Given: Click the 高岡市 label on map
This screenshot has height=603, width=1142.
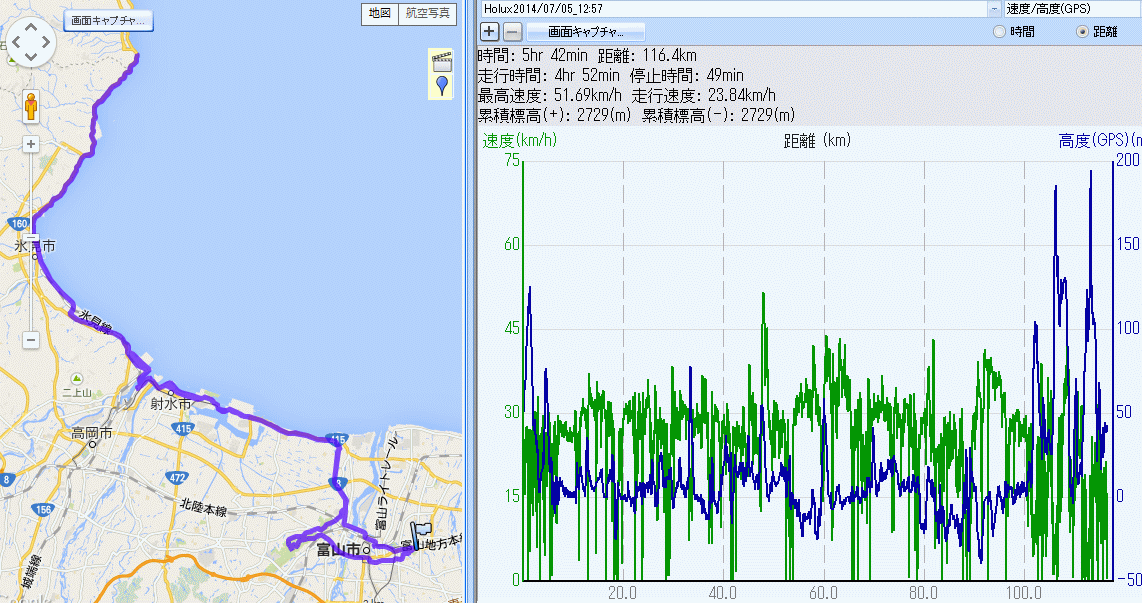Looking at the screenshot, I should click(91, 434).
